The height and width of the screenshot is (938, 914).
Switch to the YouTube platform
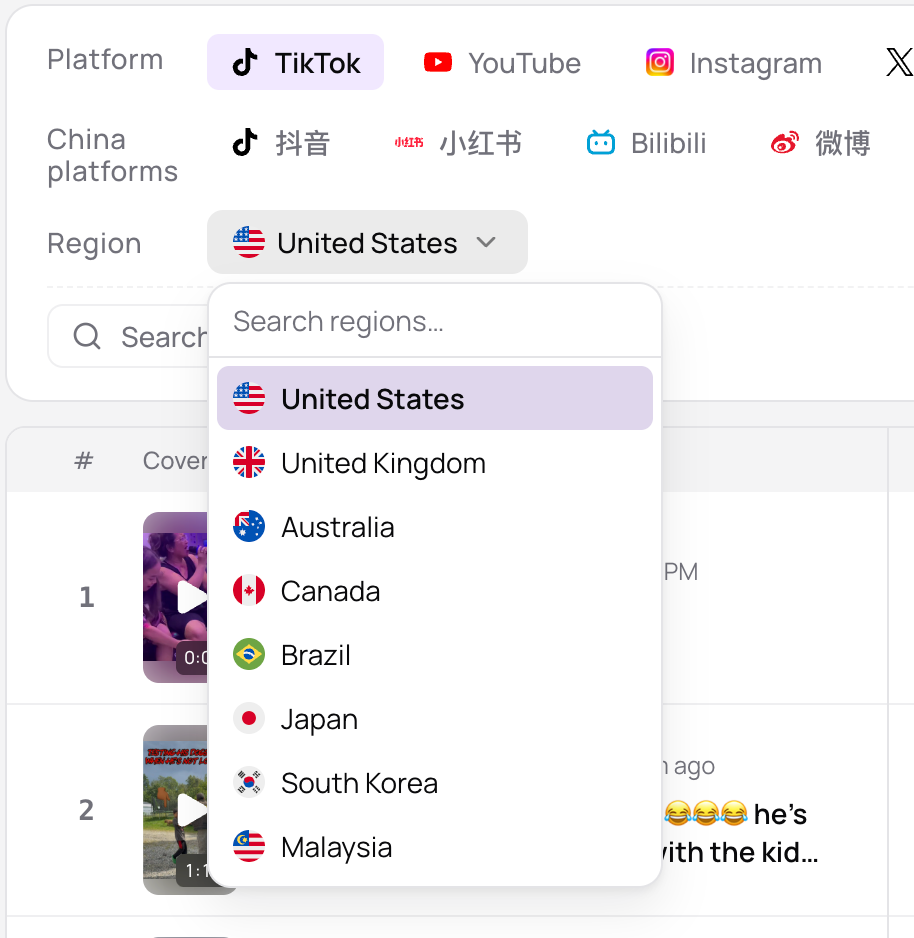click(x=502, y=62)
